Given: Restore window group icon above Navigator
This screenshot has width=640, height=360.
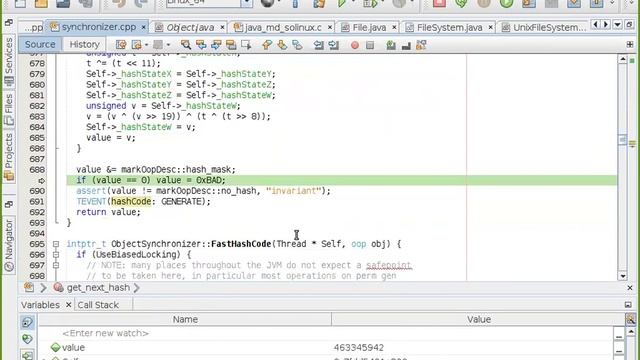Looking at the screenshot, I should click(9, 204).
